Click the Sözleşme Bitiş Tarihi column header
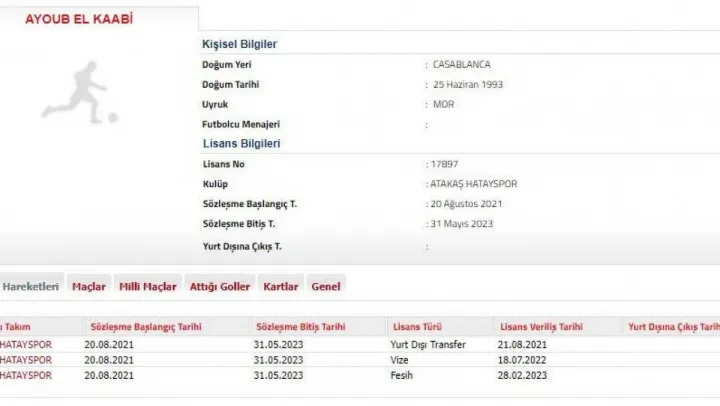This screenshot has width=720, height=406. 300,327
